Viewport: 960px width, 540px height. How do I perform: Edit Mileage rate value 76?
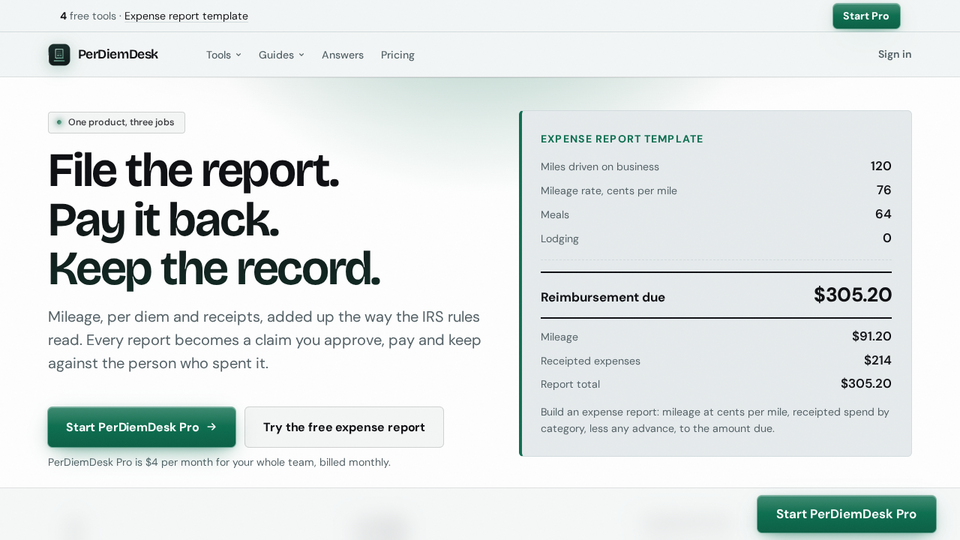[x=883, y=190]
